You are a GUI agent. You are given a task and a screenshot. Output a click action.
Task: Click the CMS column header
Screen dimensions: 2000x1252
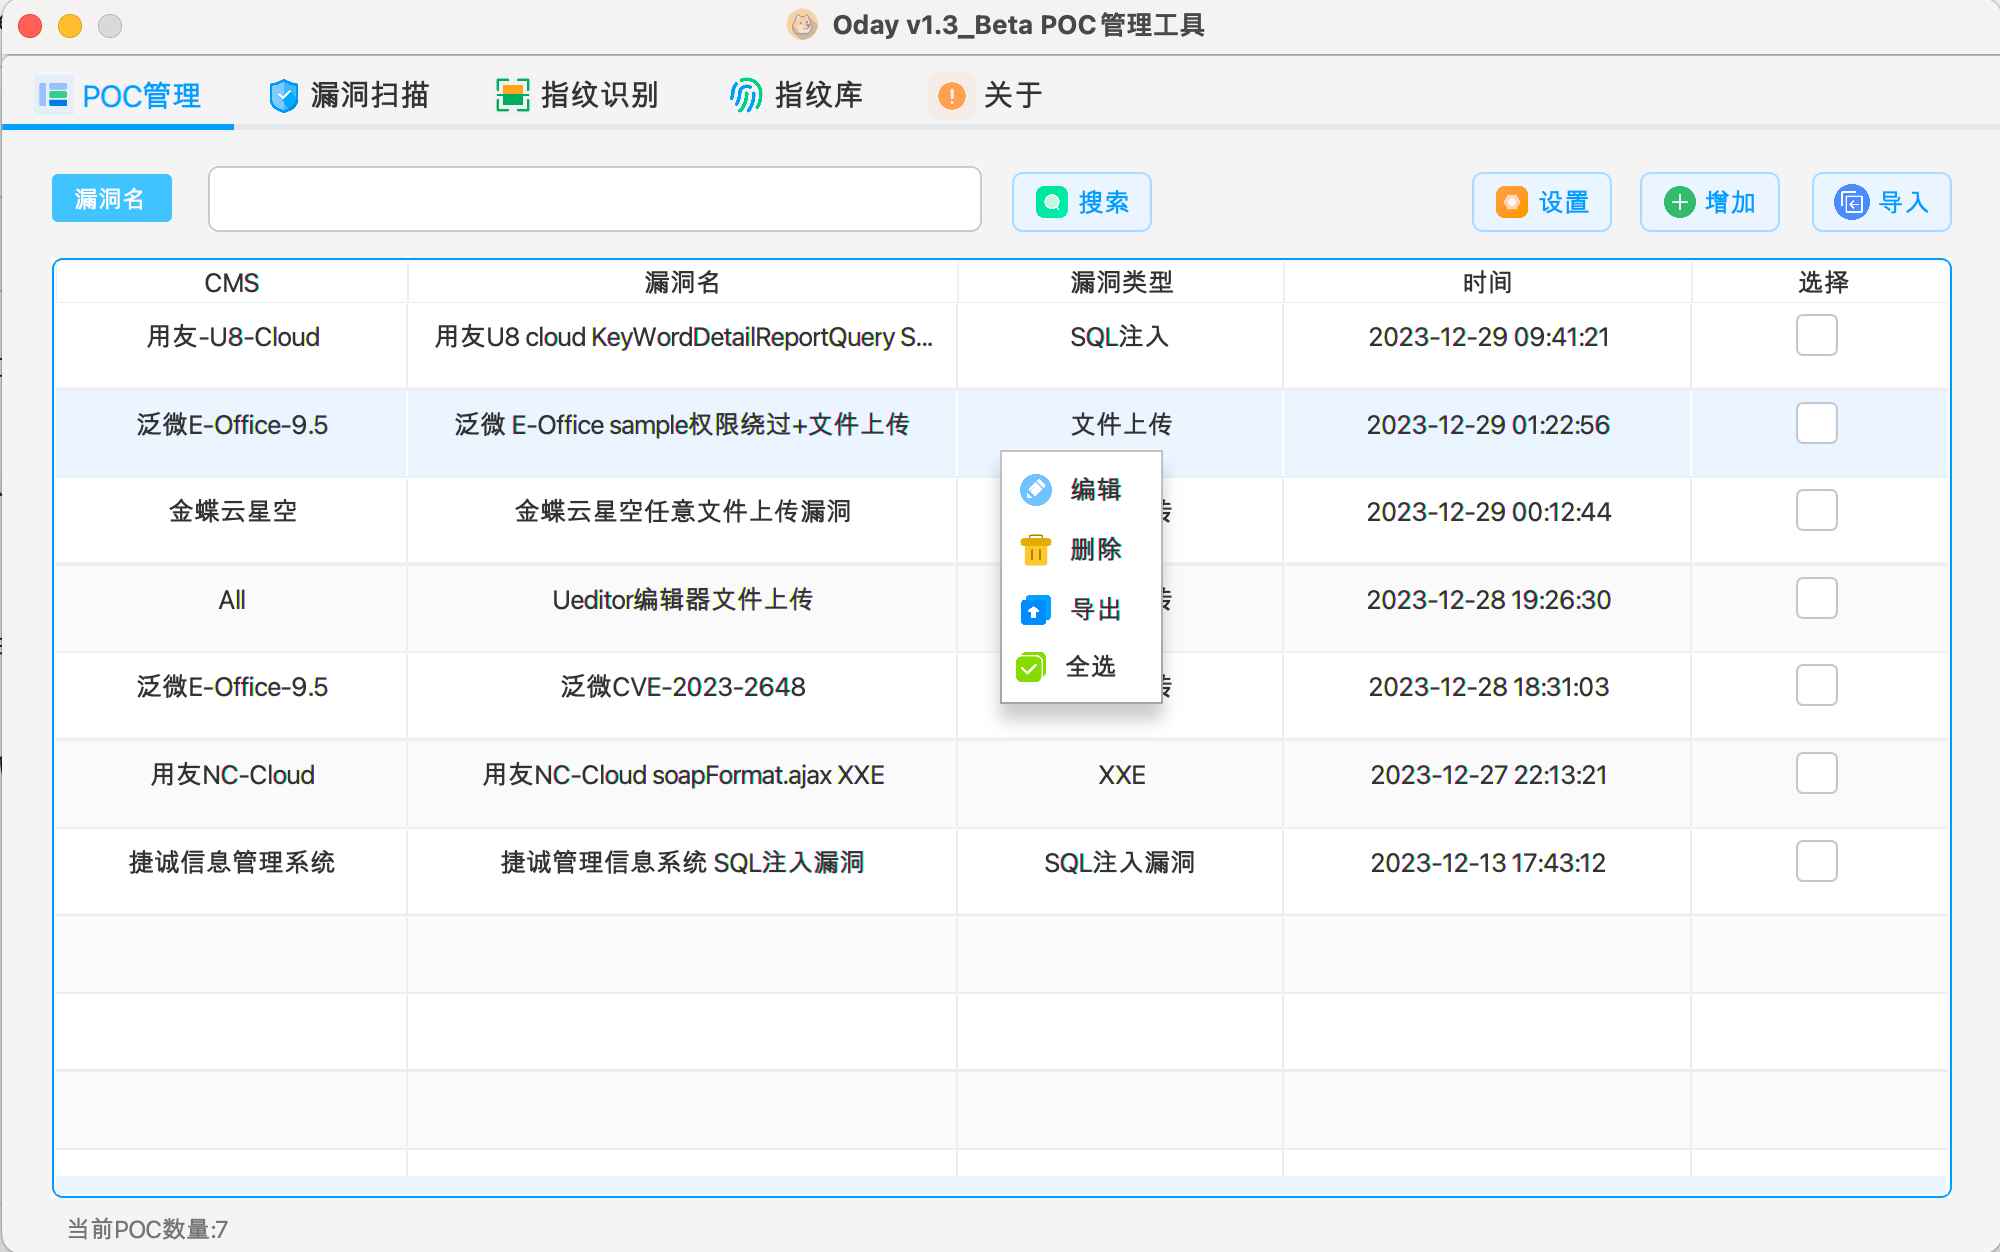[231, 282]
